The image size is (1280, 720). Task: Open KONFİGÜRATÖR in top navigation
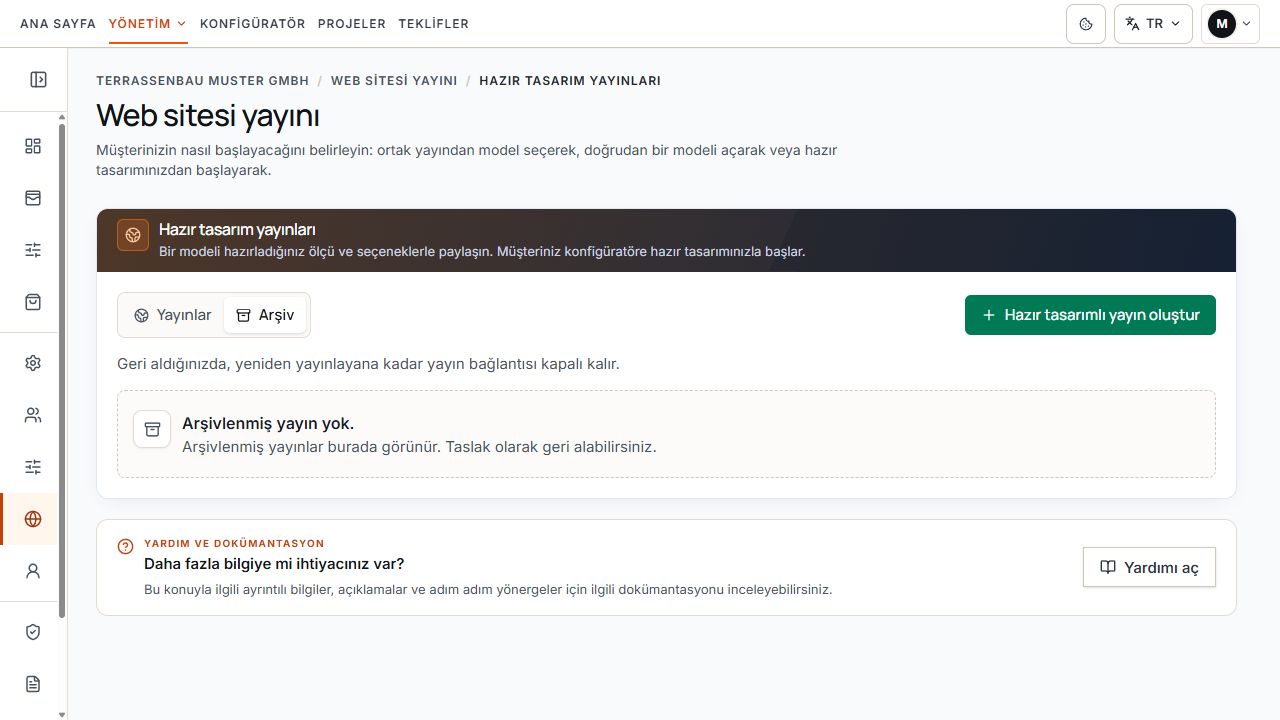(253, 24)
